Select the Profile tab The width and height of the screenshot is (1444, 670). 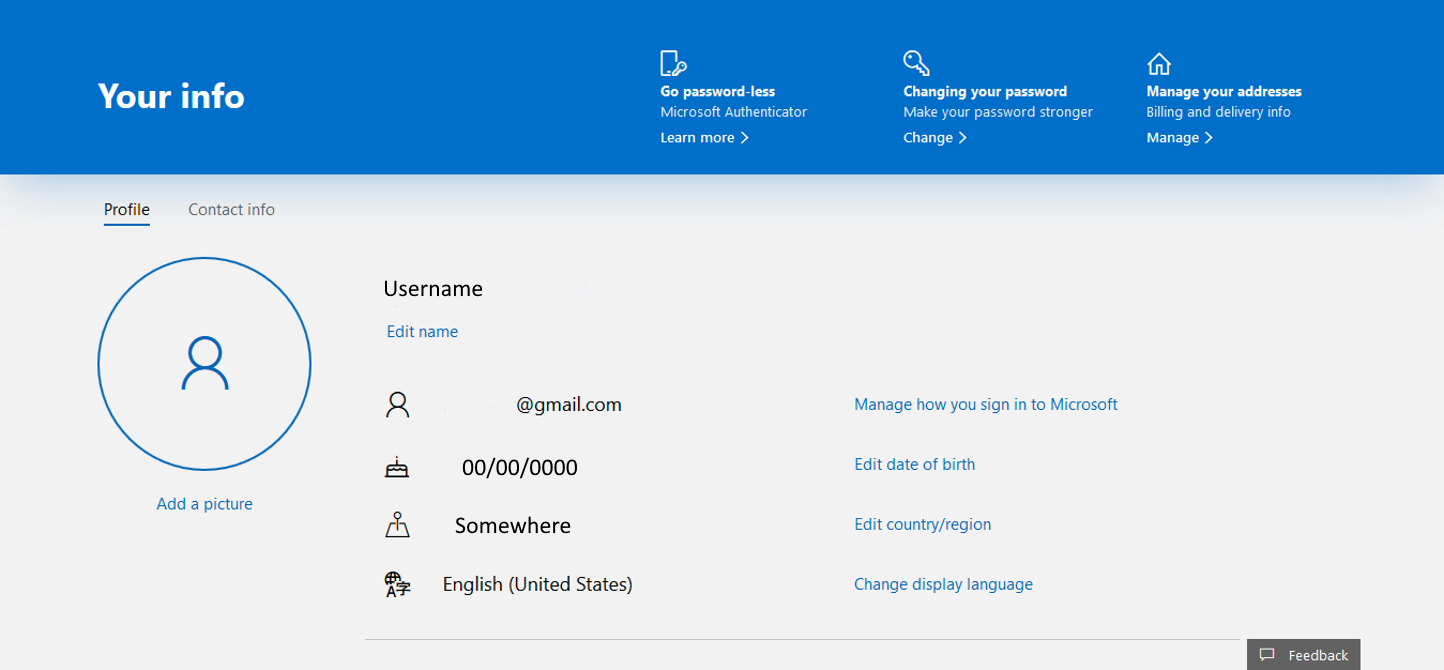(127, 210)
